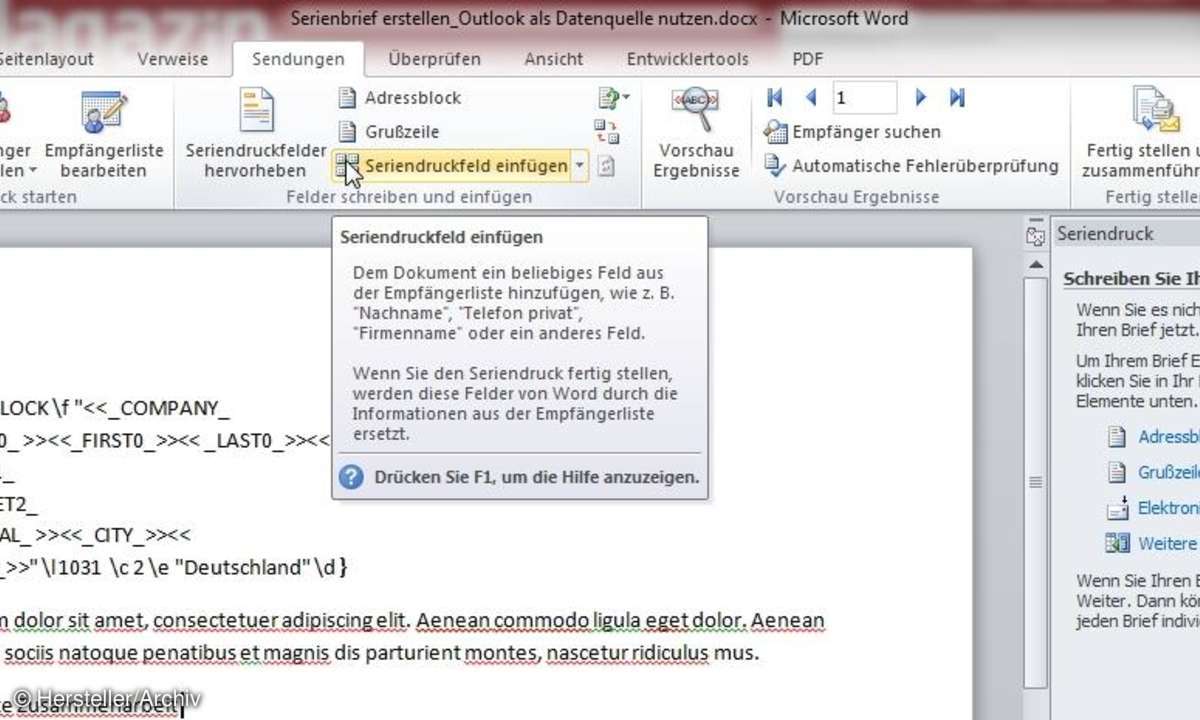Viewport: 1200px width, 720px height.
Task: Click the Seriendruckfeld einfügen tooltip title
Action: point(441,238)
